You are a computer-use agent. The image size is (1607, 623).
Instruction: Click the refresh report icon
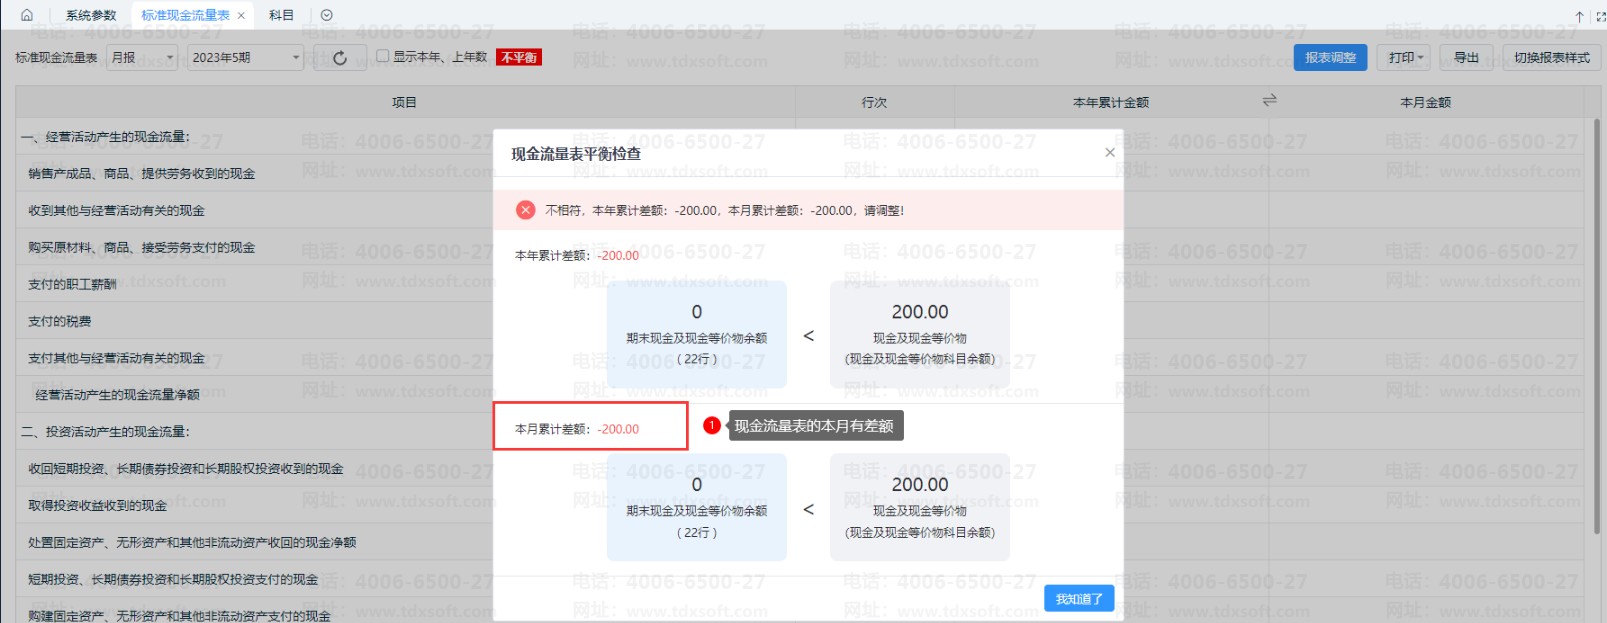pos(339,58)
